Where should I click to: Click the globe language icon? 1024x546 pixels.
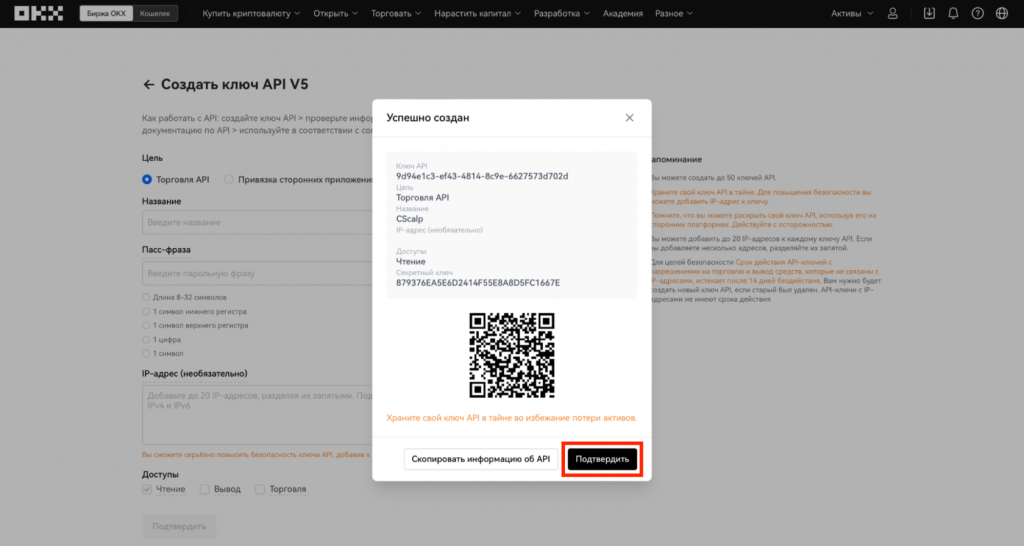point(1002,14)
